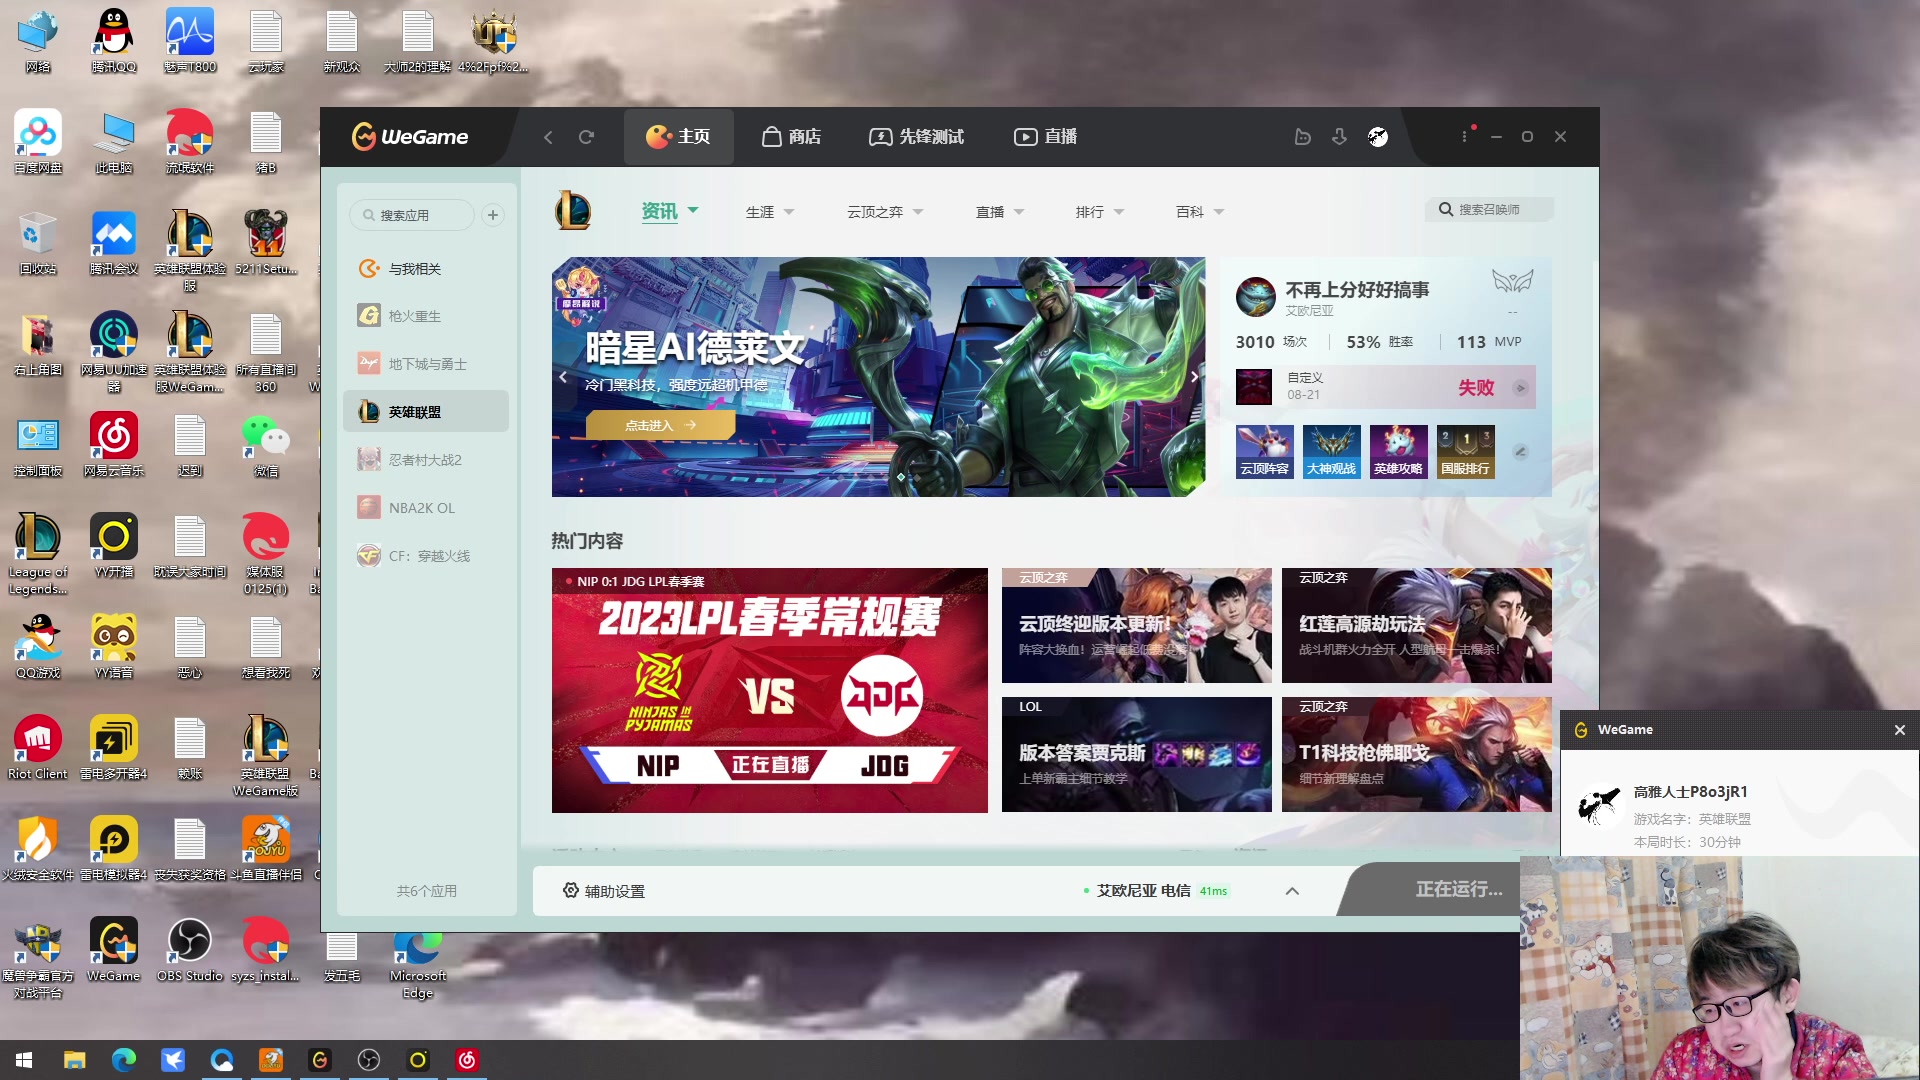Open the 红莲高源劫玩法 card
Screen dimensions: 1920x1080
tap(1417, 625)
